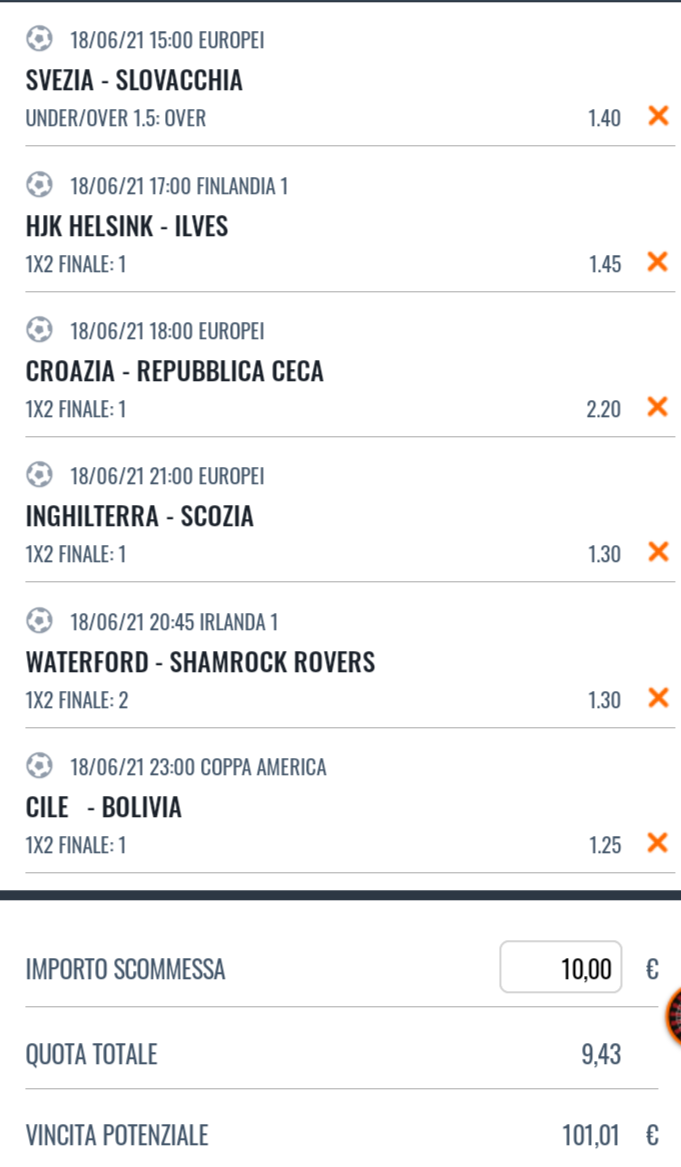Delete the Waterford - Shamrock Rovers selection
The height and width of the screenshot is (1167, 681).
coord(658,698)
